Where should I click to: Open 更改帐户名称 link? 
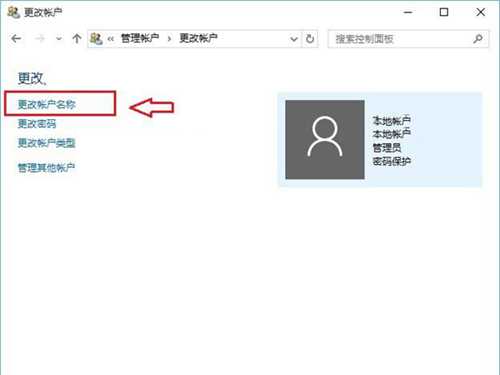[47, 104]
